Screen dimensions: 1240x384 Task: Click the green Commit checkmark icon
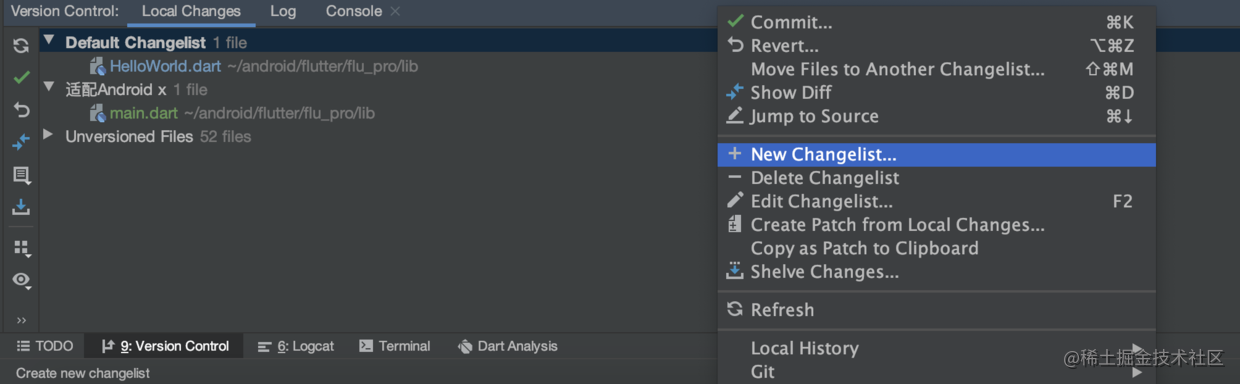pos(21,77)
